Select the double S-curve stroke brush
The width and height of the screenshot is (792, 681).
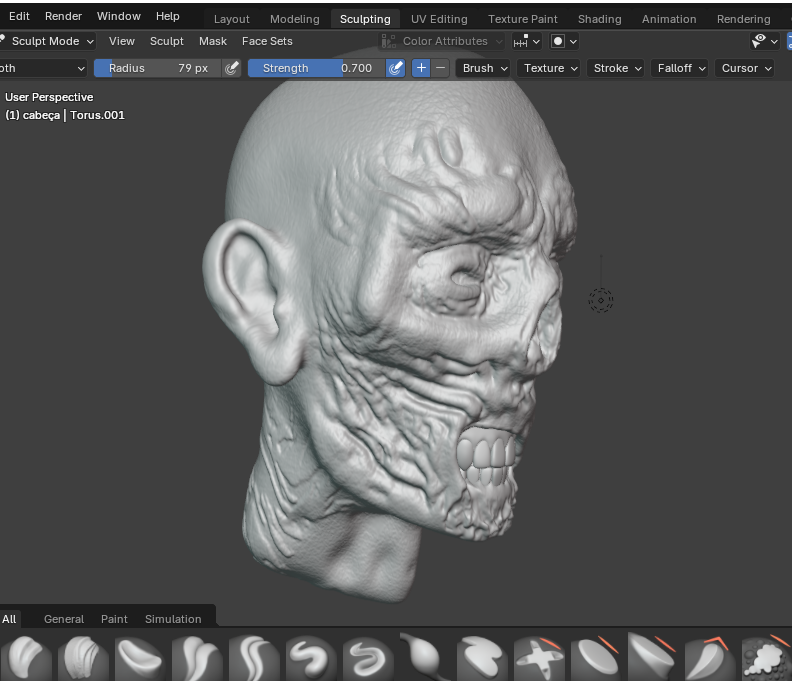point(197,657)
